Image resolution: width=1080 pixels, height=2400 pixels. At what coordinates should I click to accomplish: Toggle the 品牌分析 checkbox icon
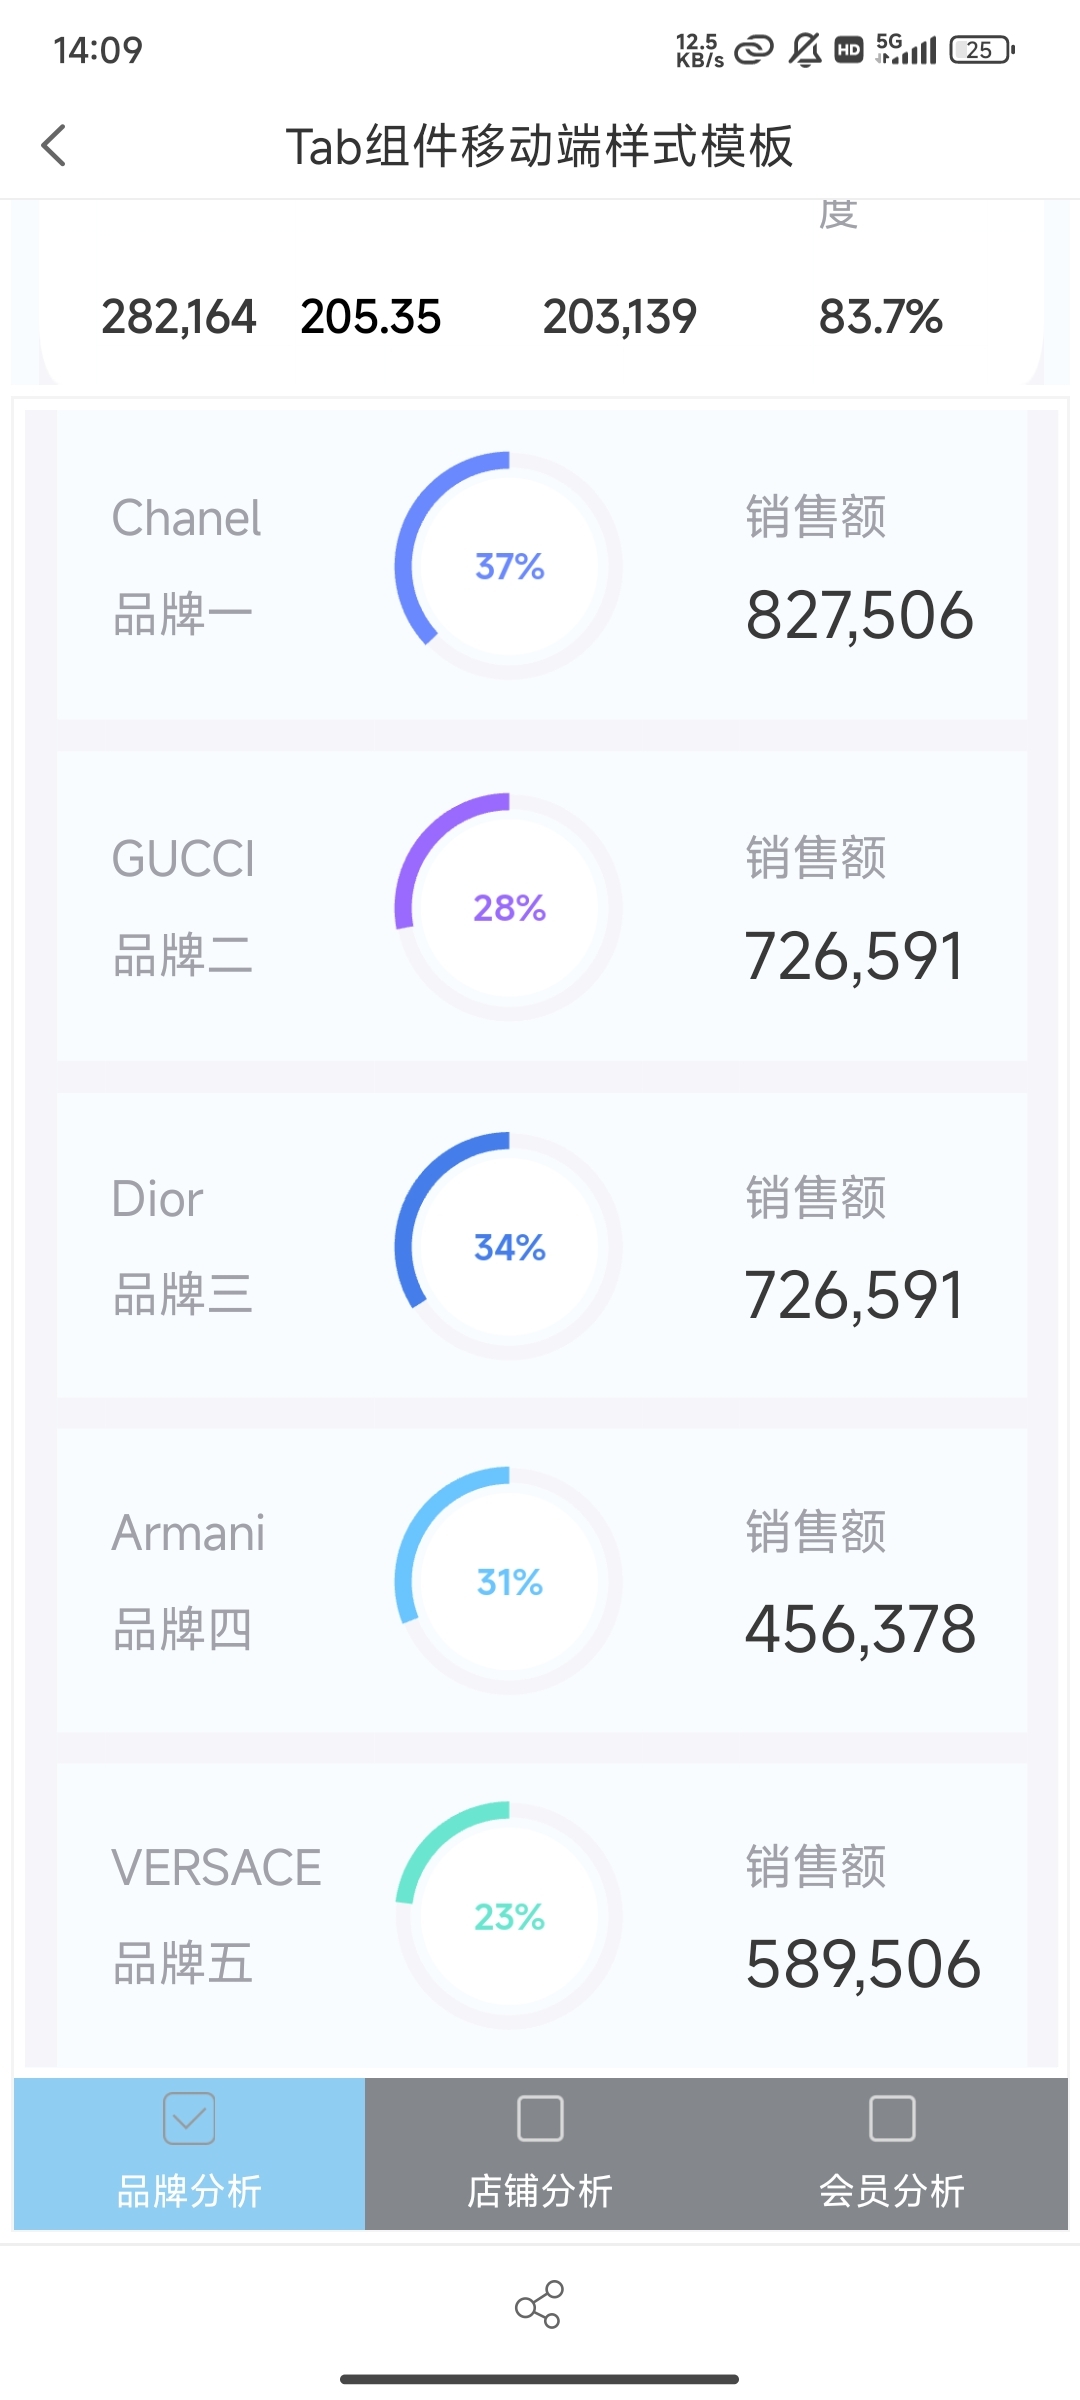coord(189,2118)
